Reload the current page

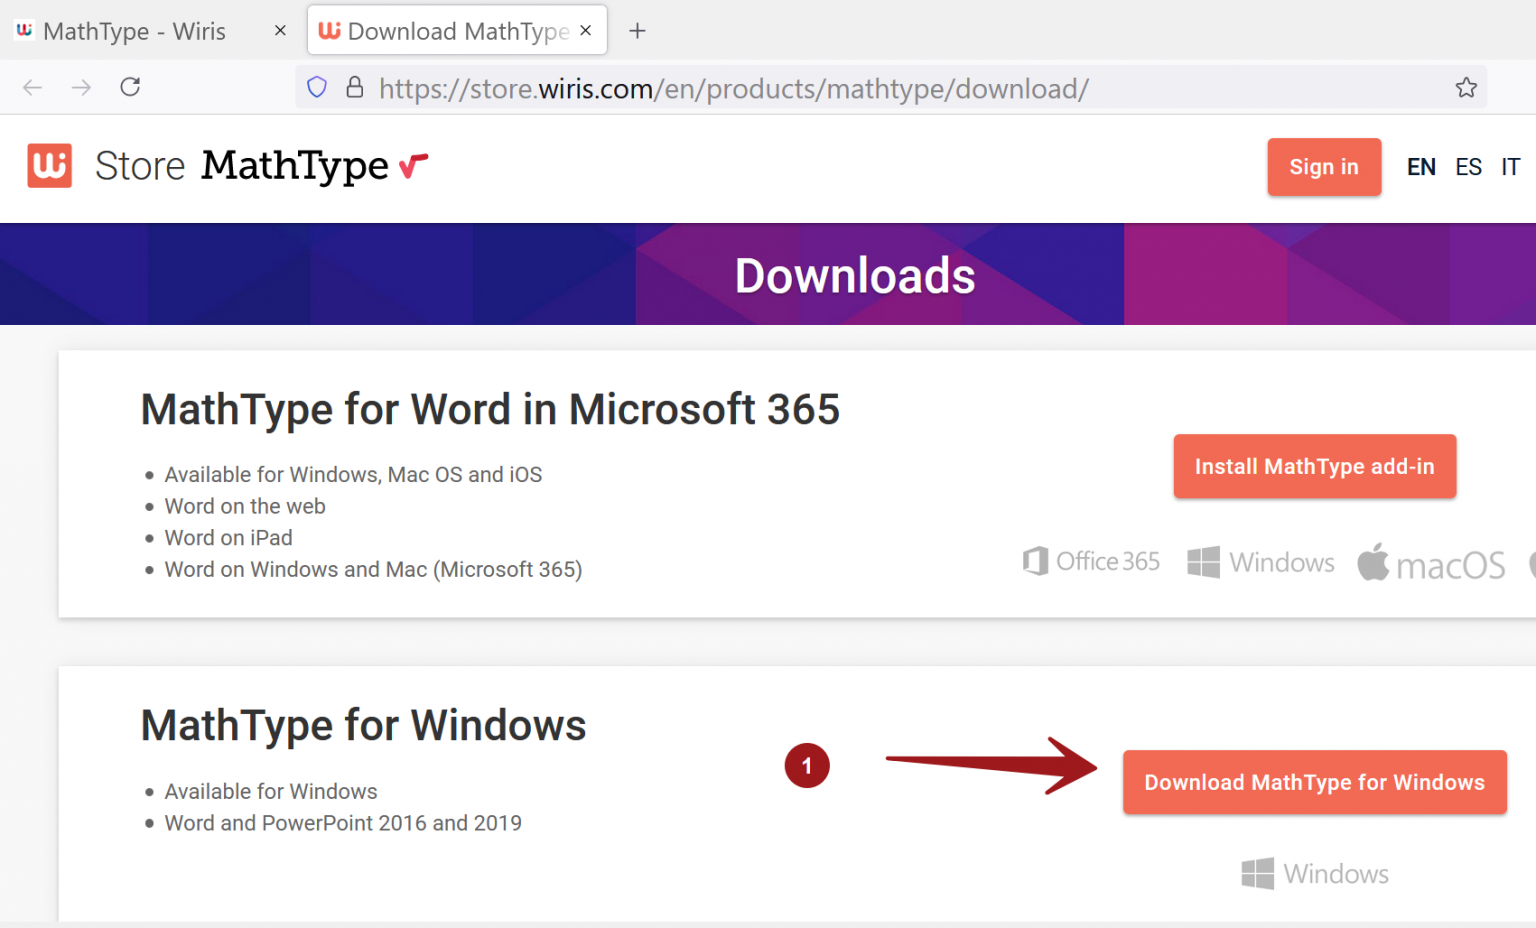point(130,88)
